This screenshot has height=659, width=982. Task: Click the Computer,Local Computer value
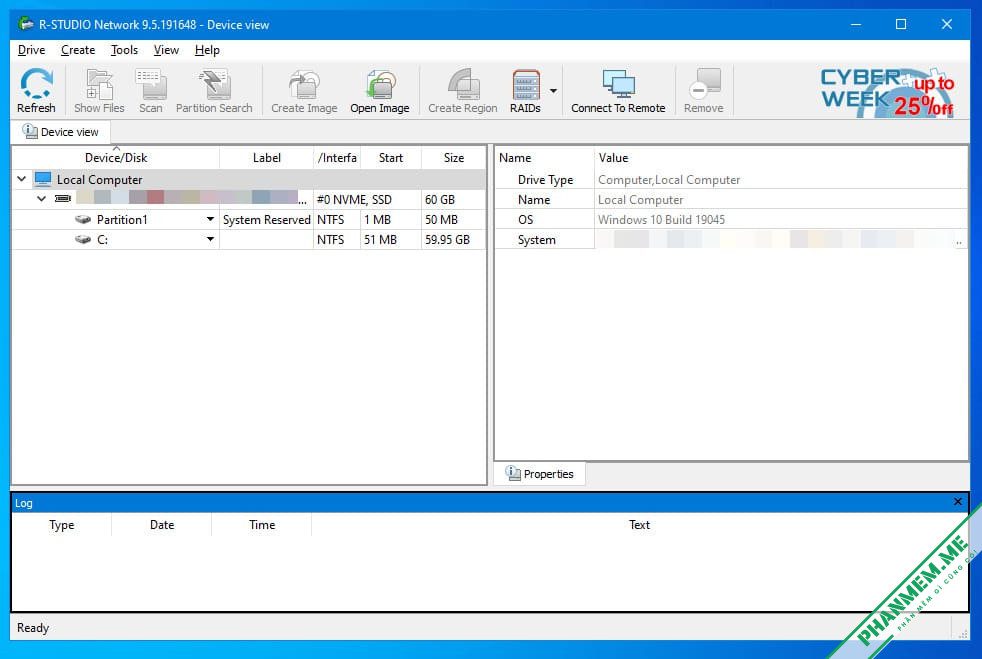(x=669, y=179)
